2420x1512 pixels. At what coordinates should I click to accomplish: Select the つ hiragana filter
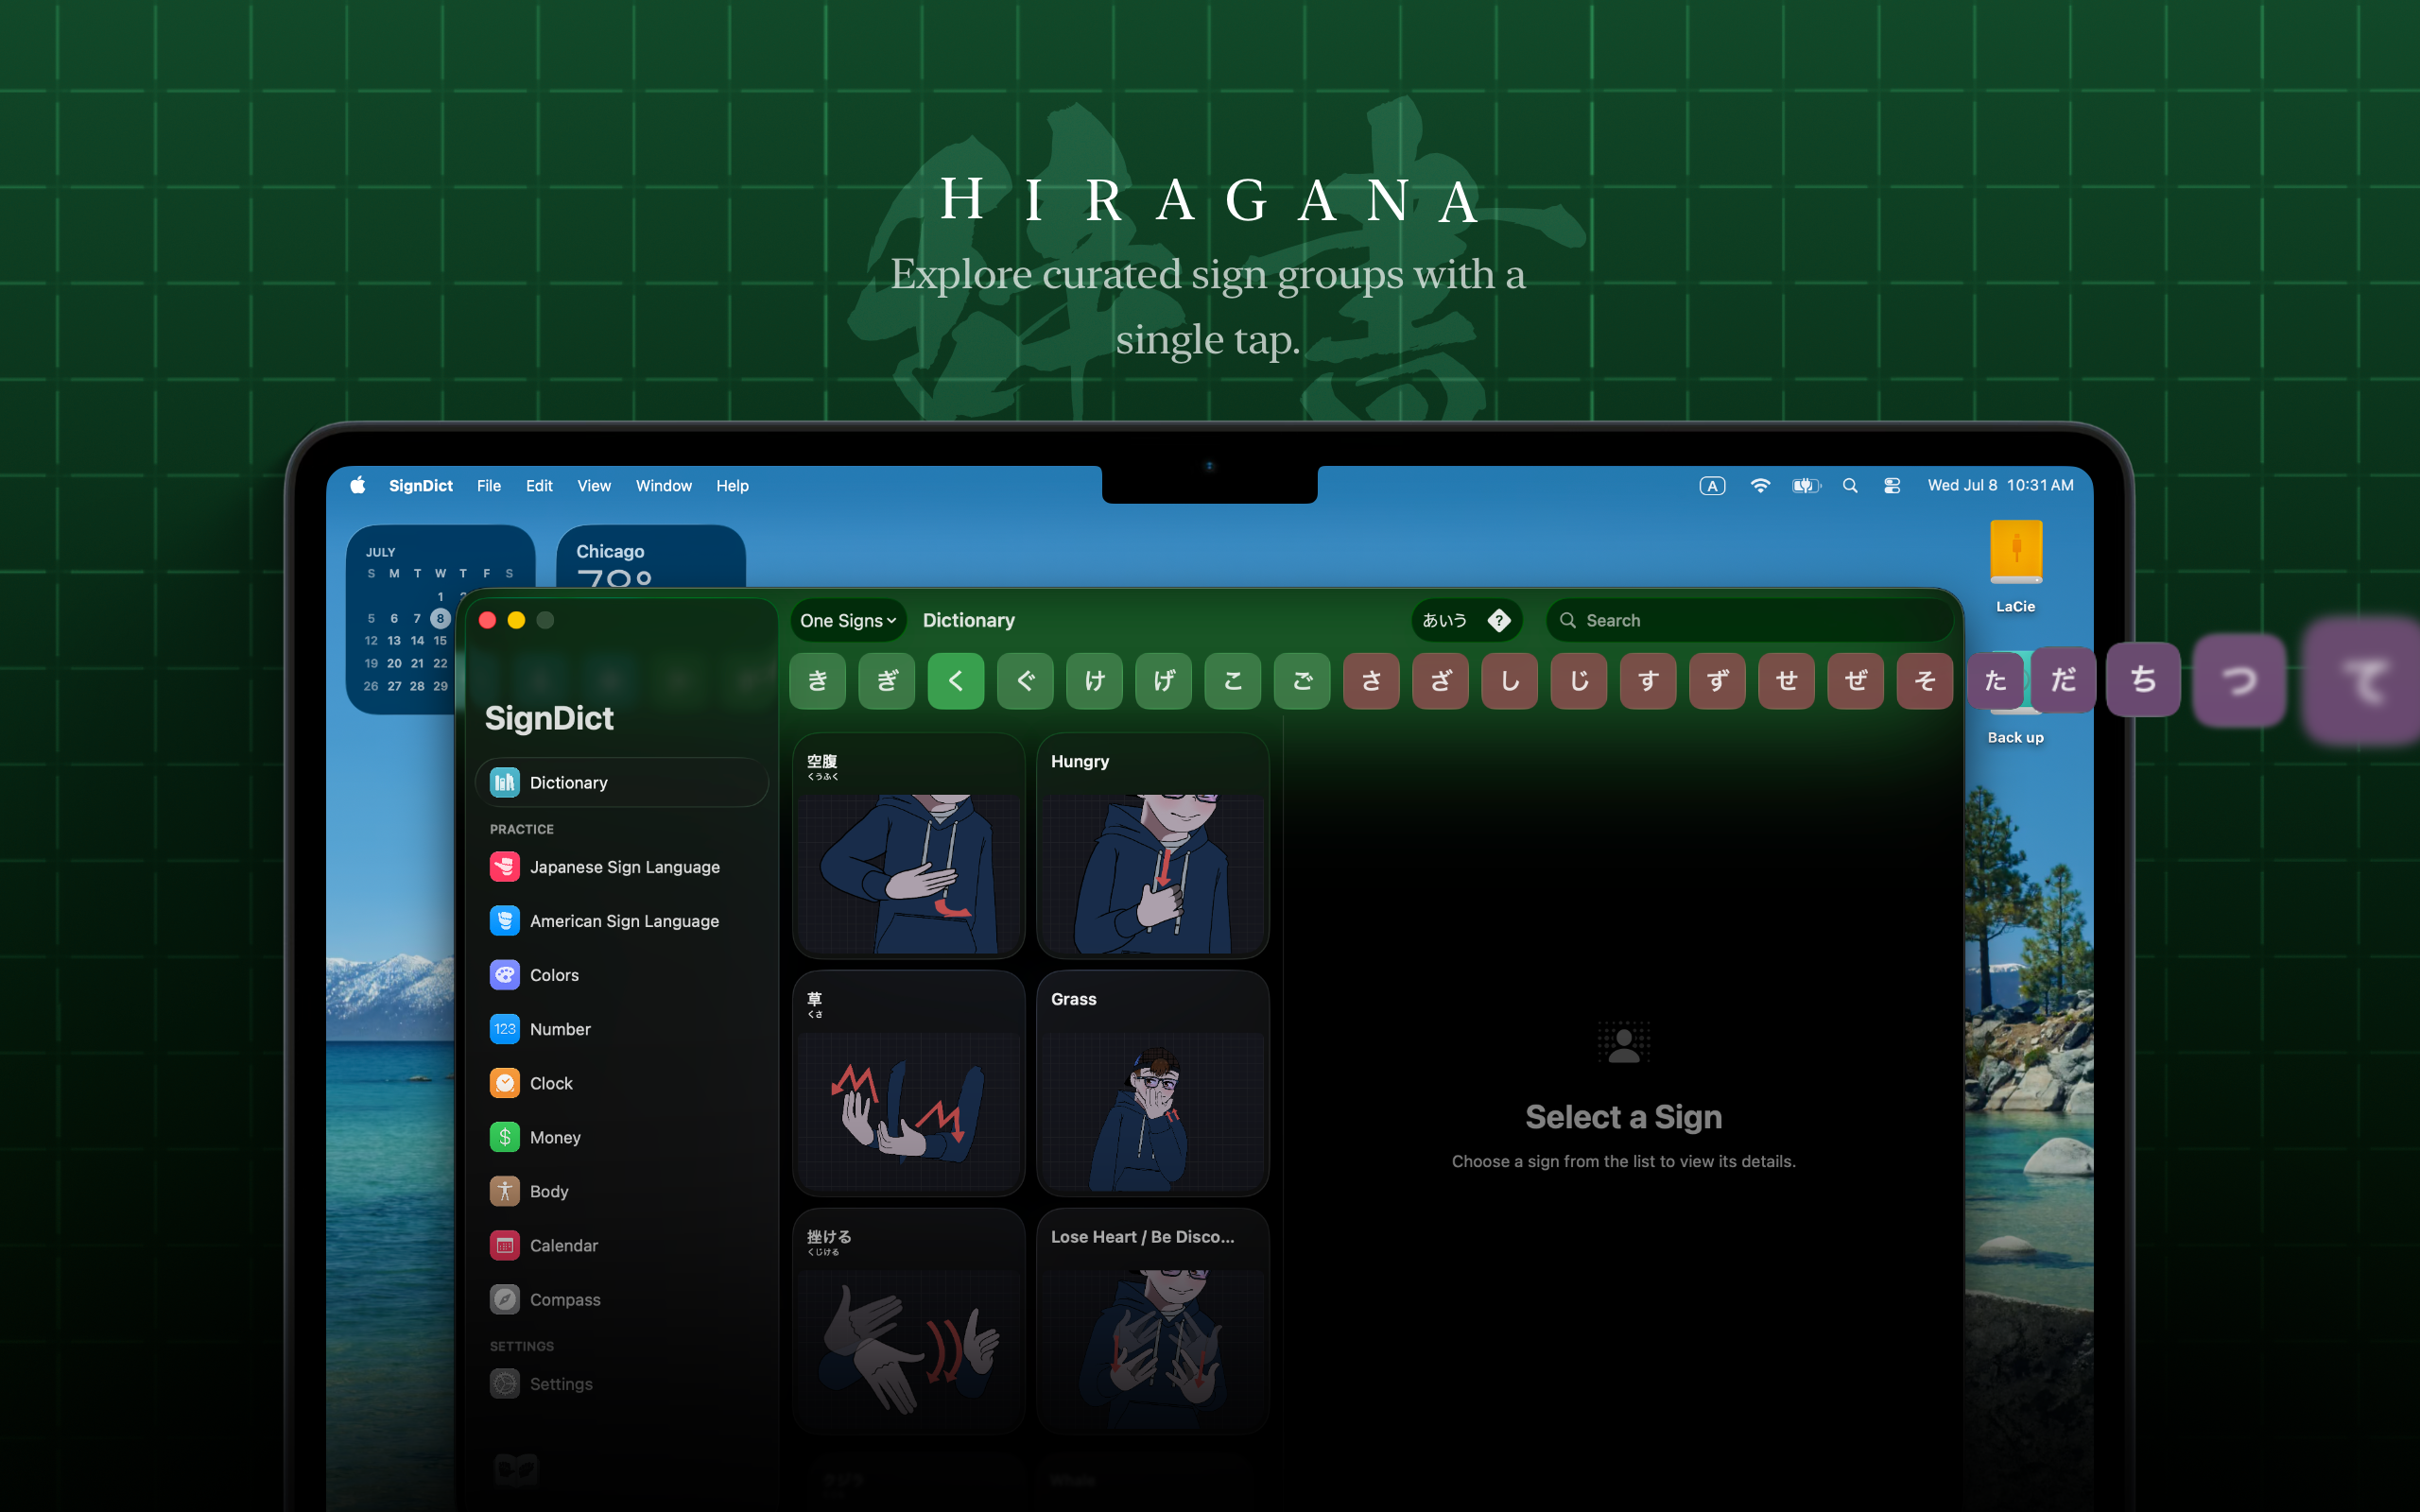(x=2240, y=680)
